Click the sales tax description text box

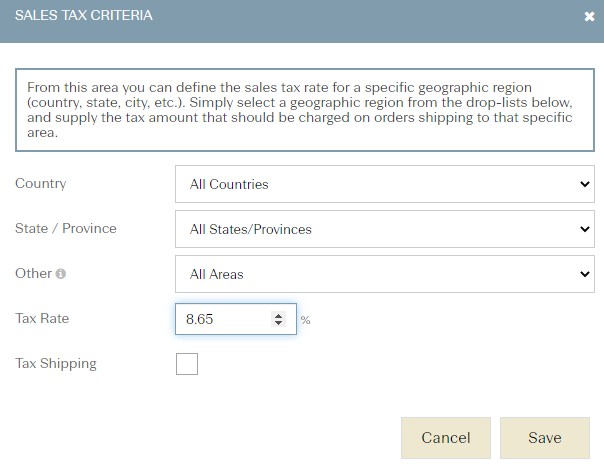(x=305, y=110)
